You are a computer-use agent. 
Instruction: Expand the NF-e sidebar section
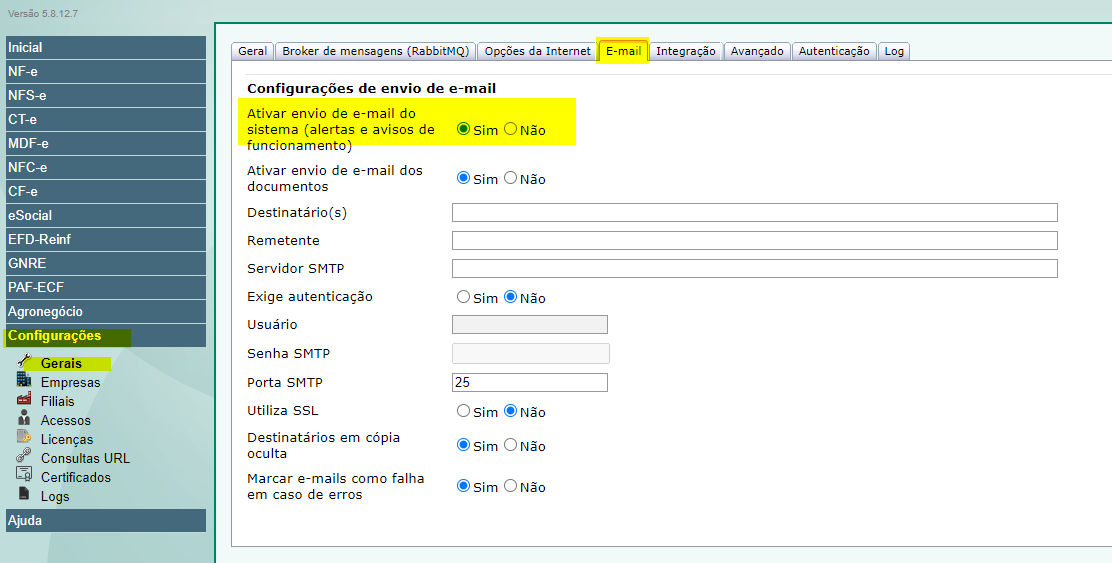pyautogui.click(x=105, y=71)
